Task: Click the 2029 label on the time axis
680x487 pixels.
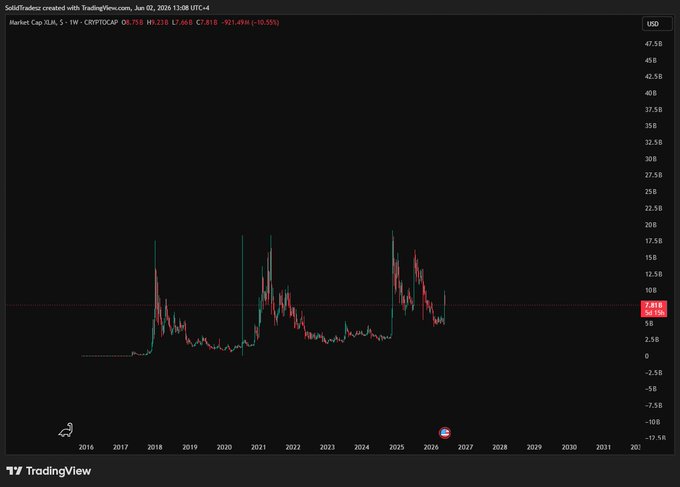Action: coord(534,447)
